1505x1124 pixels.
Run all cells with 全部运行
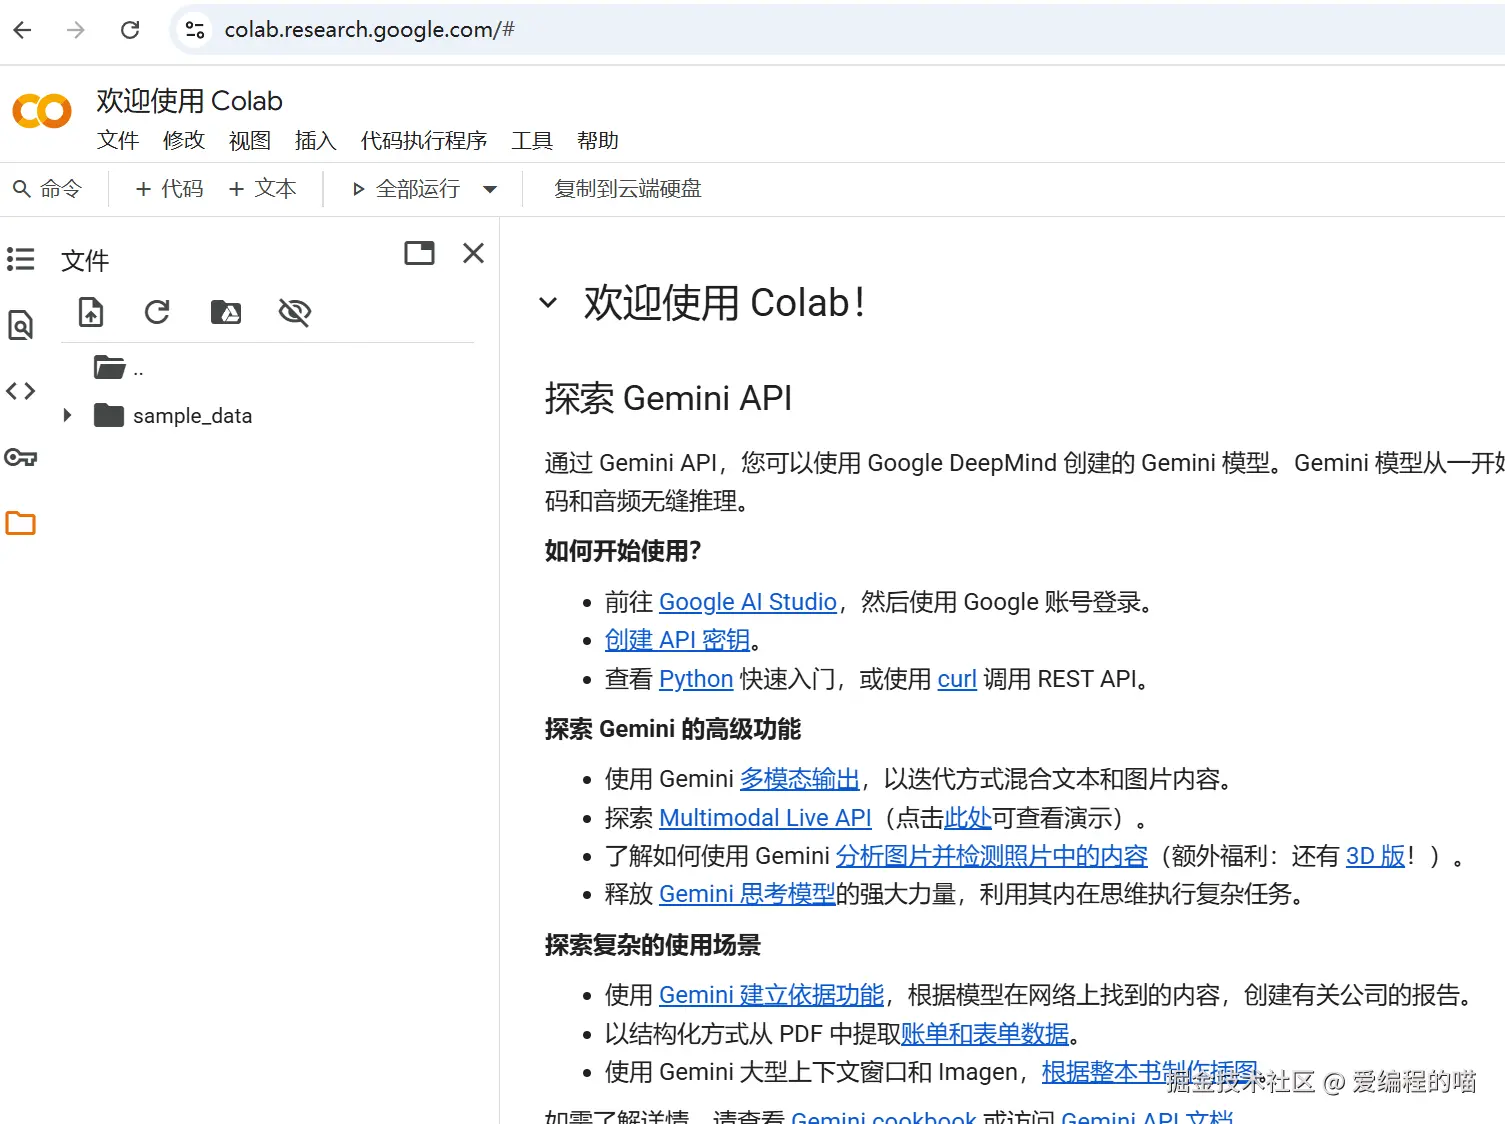point(406,189)
